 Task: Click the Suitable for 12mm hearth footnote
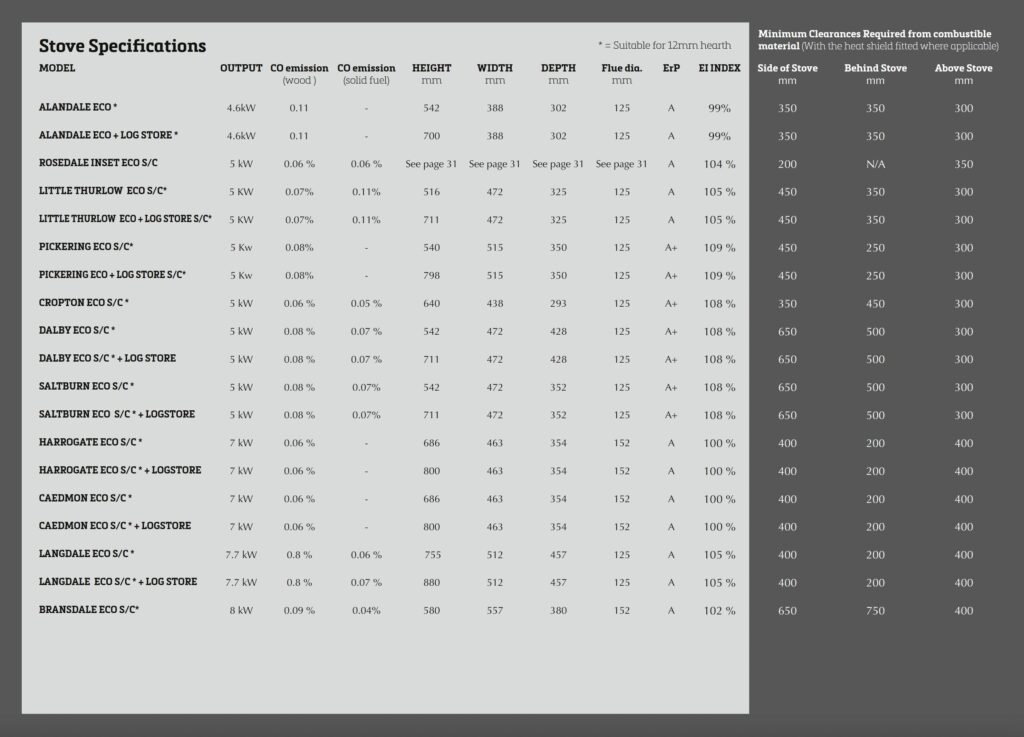665,45
